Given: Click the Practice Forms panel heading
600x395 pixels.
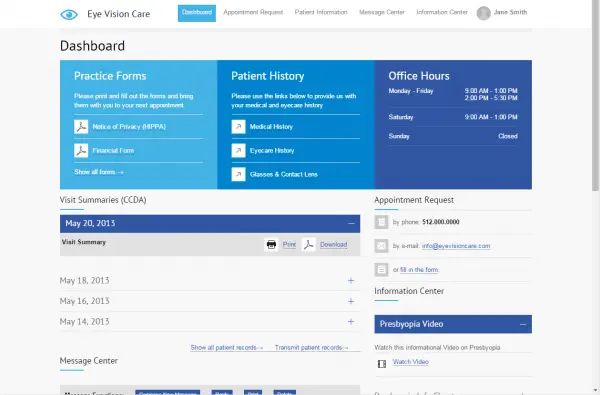Looking at the screenshot, I should [x=110, y=76].
